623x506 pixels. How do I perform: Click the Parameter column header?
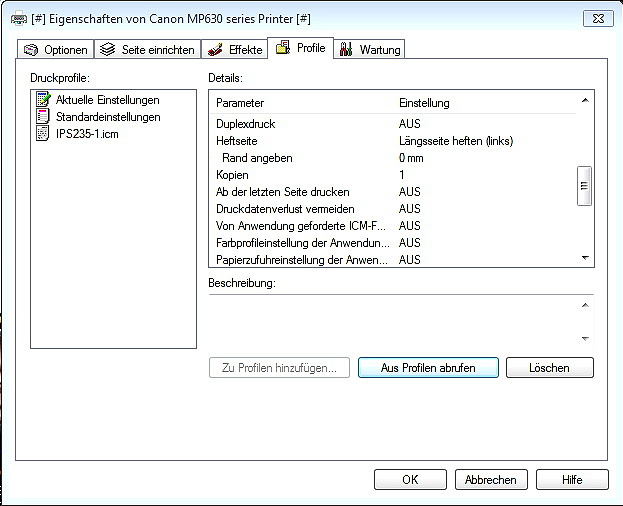tap(240, 103)
